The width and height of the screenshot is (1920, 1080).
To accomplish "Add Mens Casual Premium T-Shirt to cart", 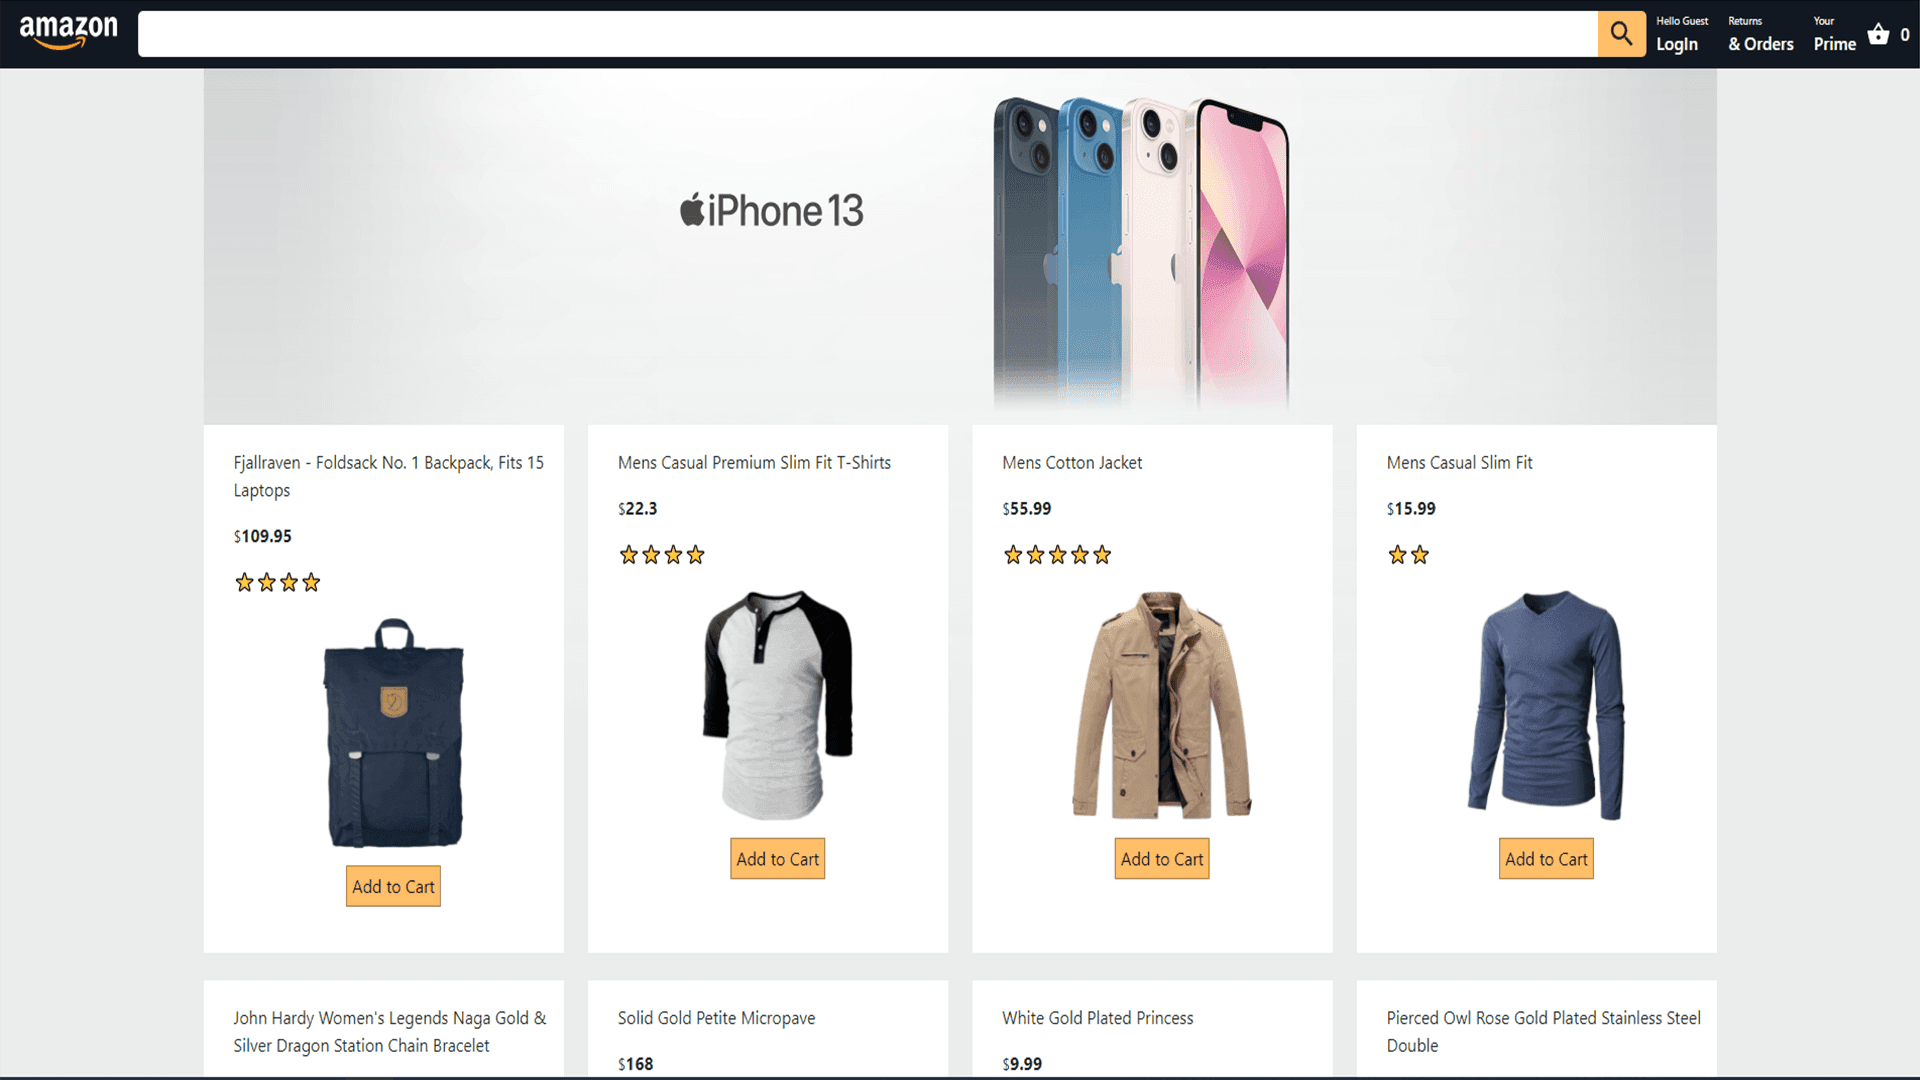I will click(x=777, y=859).
